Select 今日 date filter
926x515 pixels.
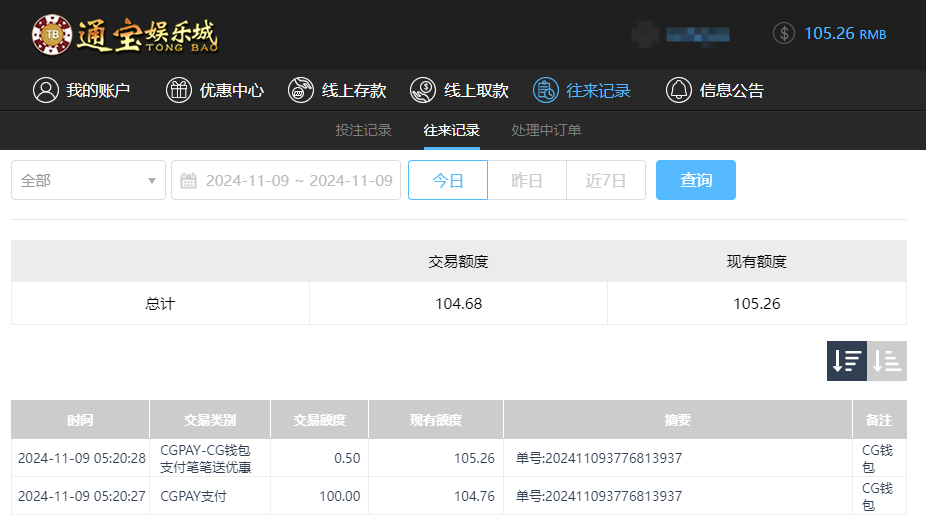[x=448, y=180]
